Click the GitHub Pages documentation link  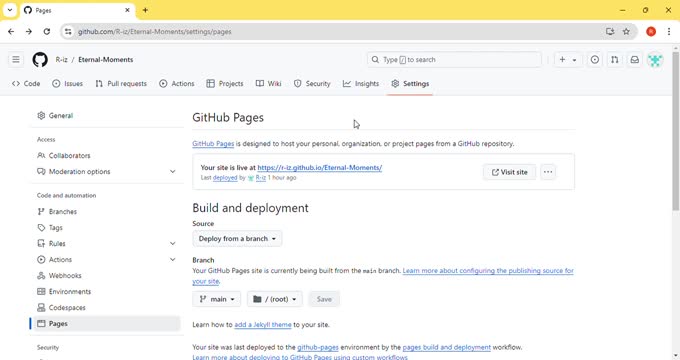[x=213, y=144]
